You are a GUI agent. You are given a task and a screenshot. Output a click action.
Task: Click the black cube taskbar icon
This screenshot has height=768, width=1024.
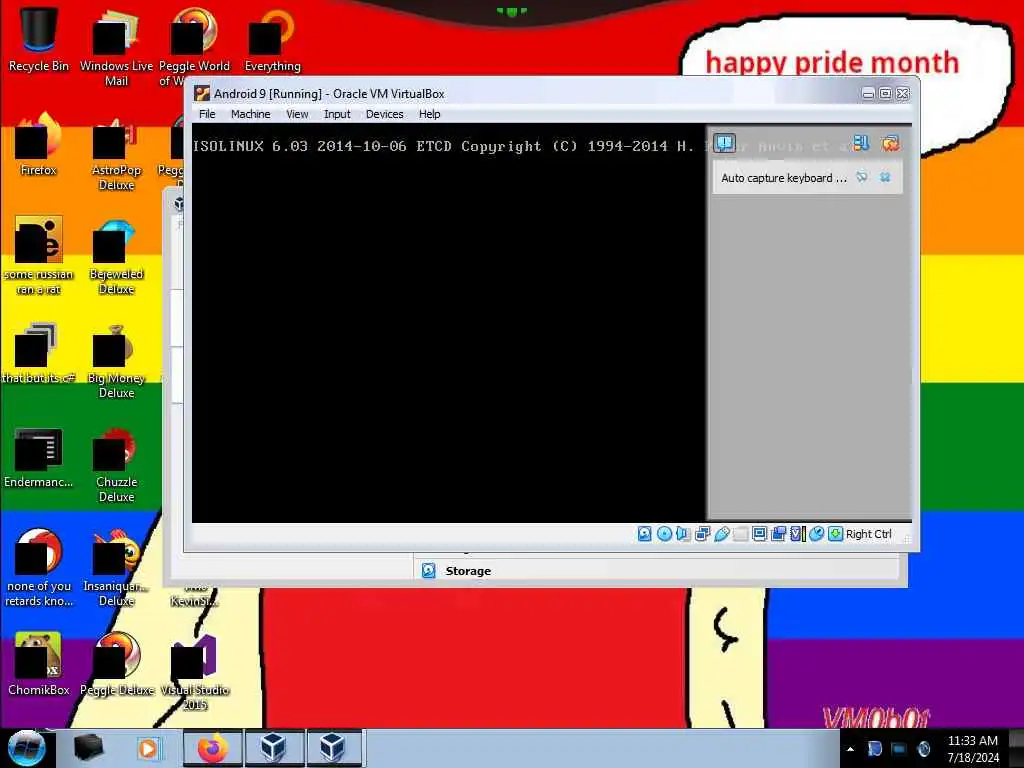click(88, 748)
